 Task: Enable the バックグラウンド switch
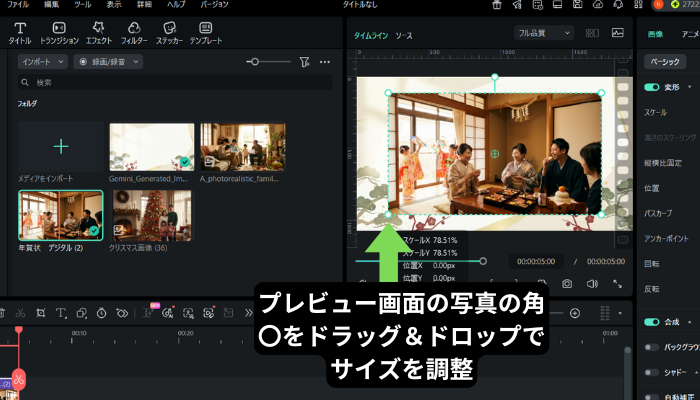(652, 347)
